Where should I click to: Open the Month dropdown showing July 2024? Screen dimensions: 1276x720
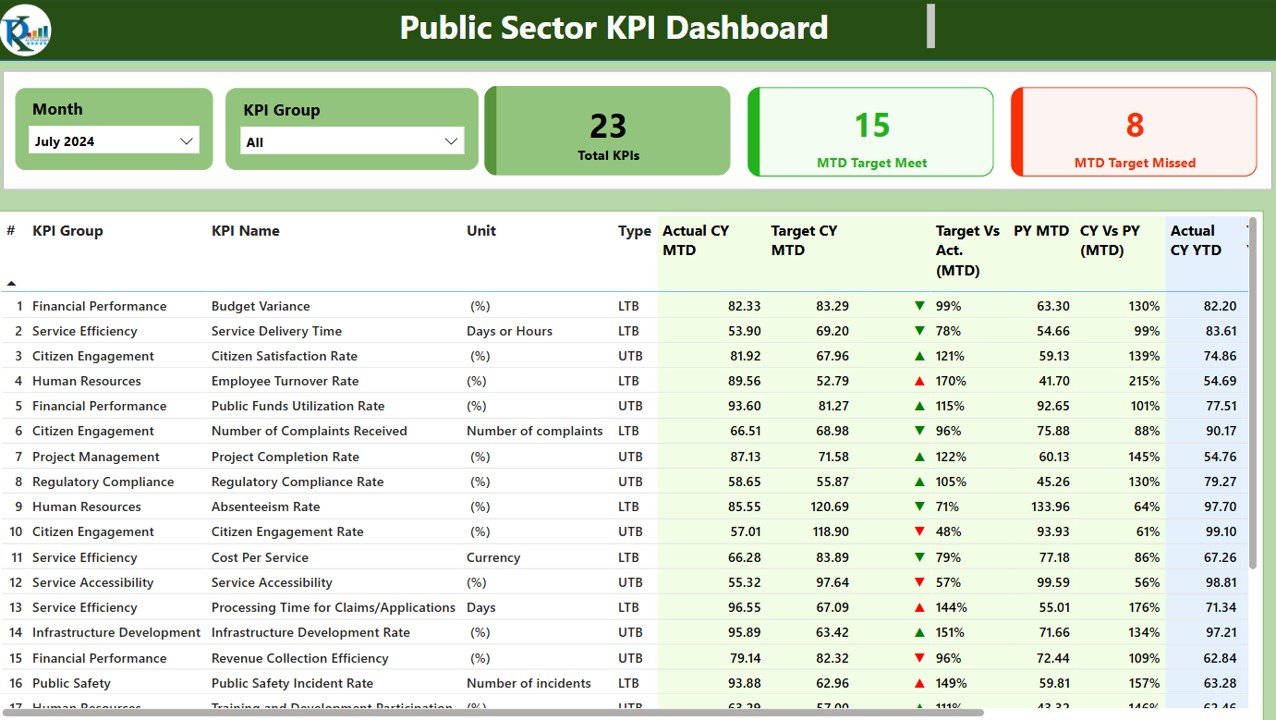pyautogui.click(x=114, y=141)
